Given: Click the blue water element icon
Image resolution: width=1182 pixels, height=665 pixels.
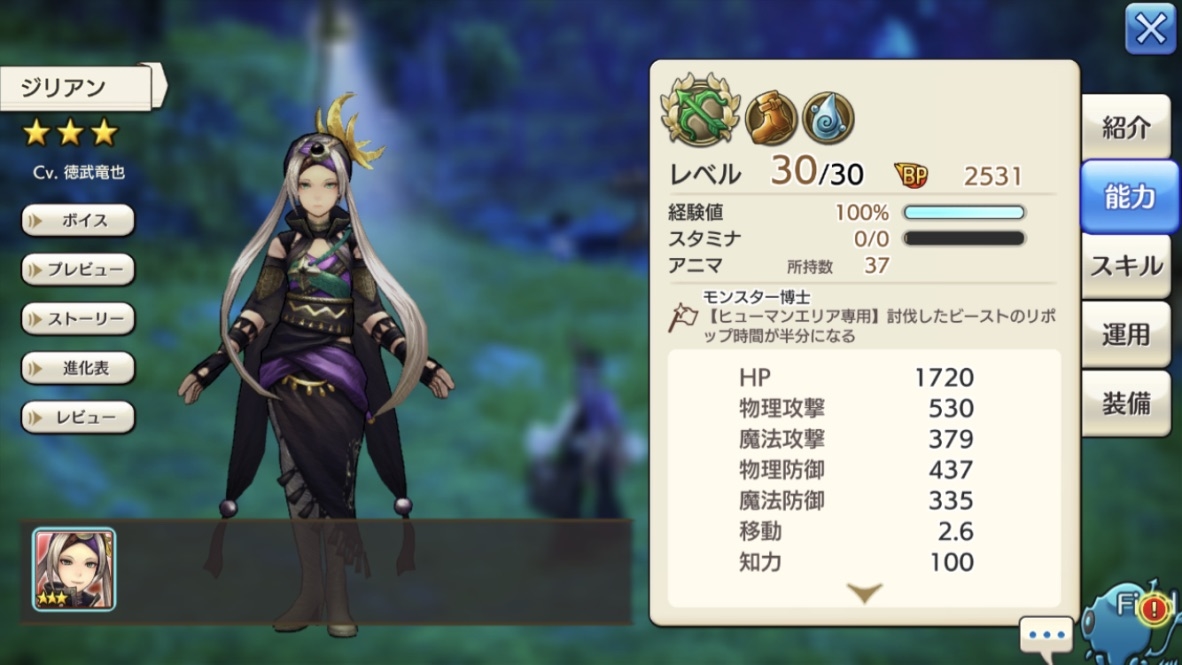Looking at the screenshot, I should pos(828,118).
